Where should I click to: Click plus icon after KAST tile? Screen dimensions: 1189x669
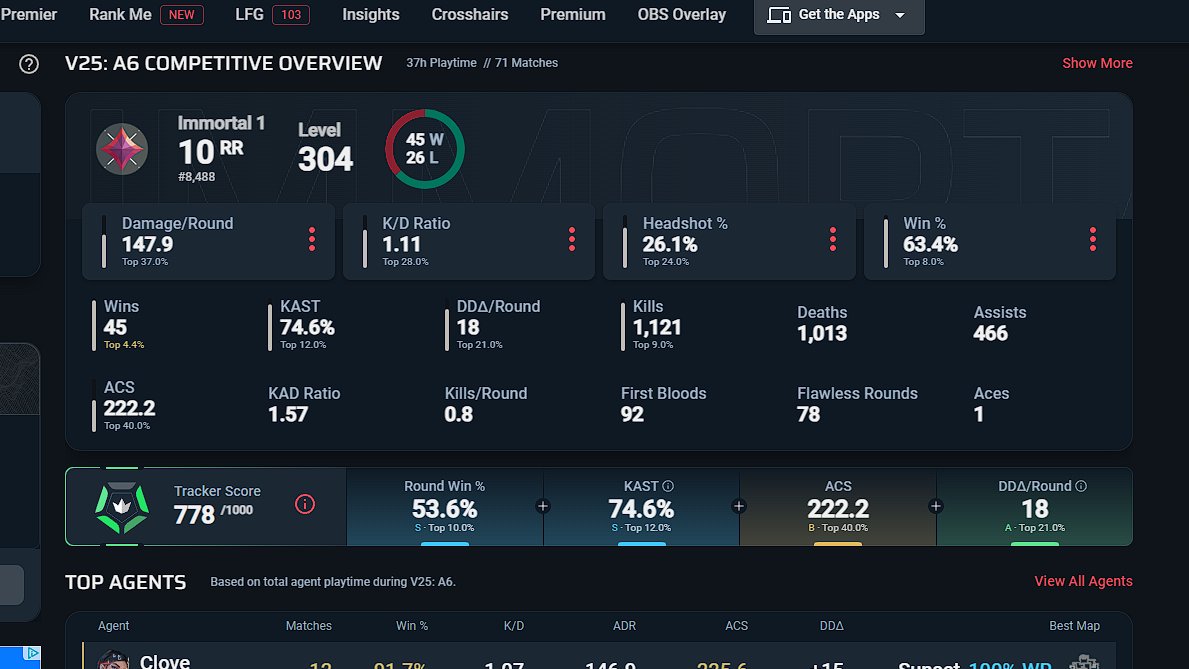739,507
